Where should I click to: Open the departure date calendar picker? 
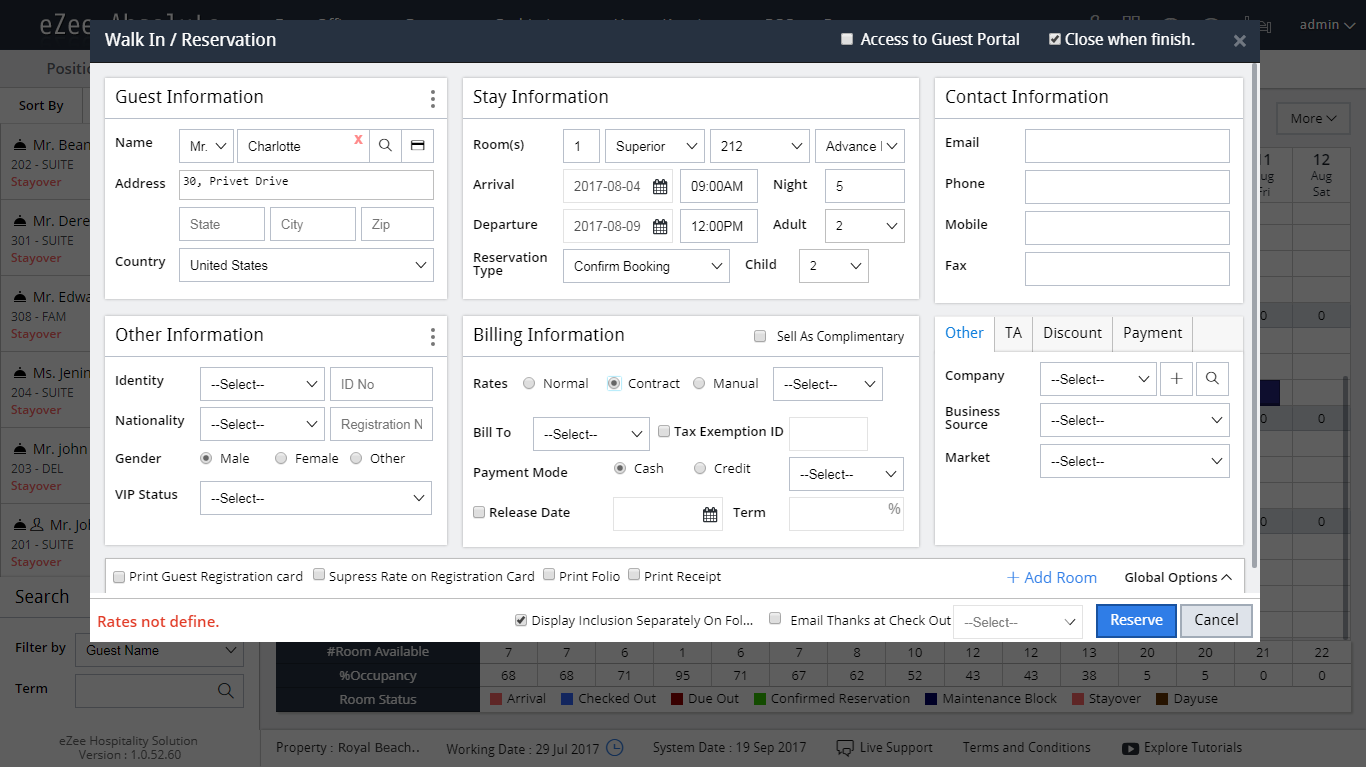(x=660, y=227)
